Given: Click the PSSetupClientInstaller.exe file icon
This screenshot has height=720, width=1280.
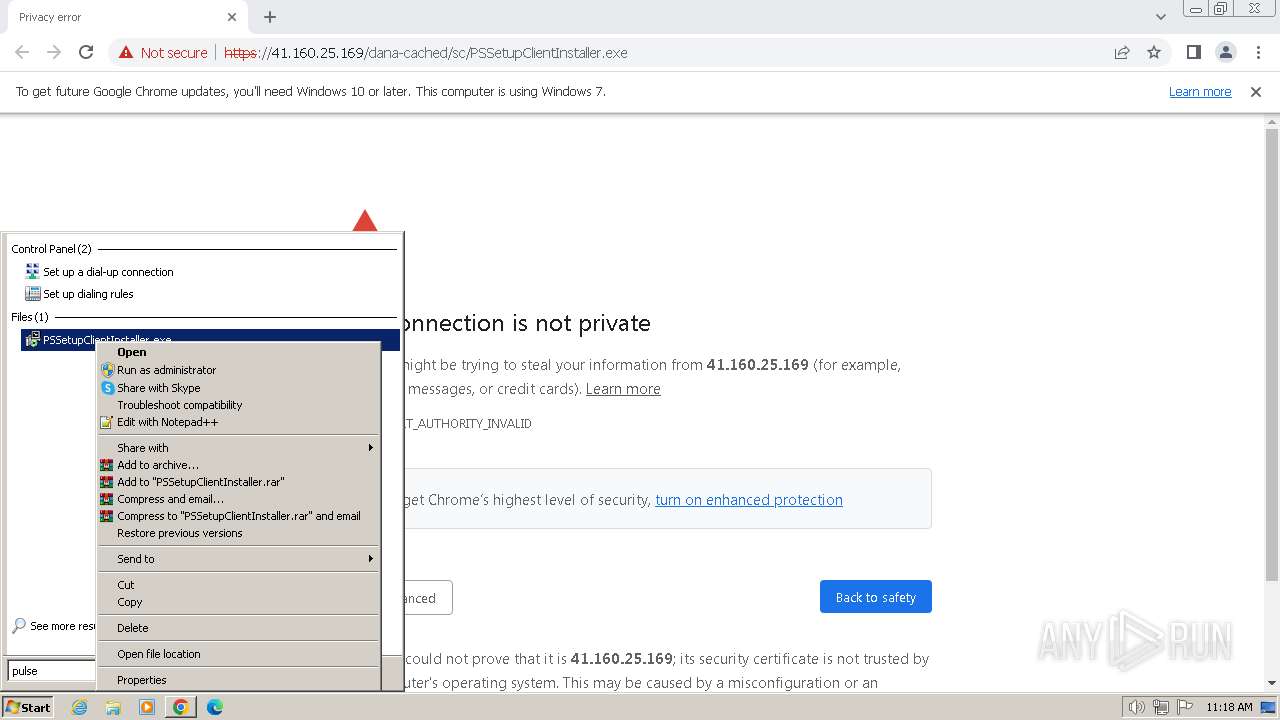Looking at the screenshot, I should [32, 340].
